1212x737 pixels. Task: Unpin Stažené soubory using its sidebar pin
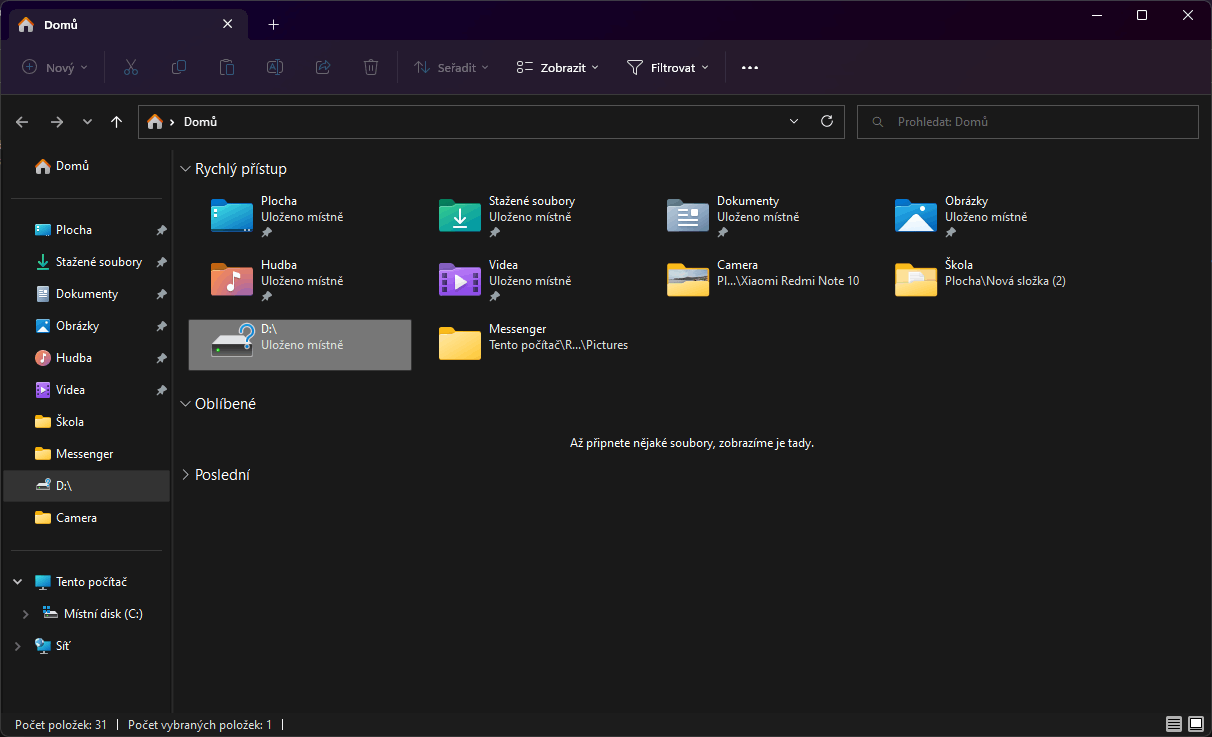tap(161, 262)
